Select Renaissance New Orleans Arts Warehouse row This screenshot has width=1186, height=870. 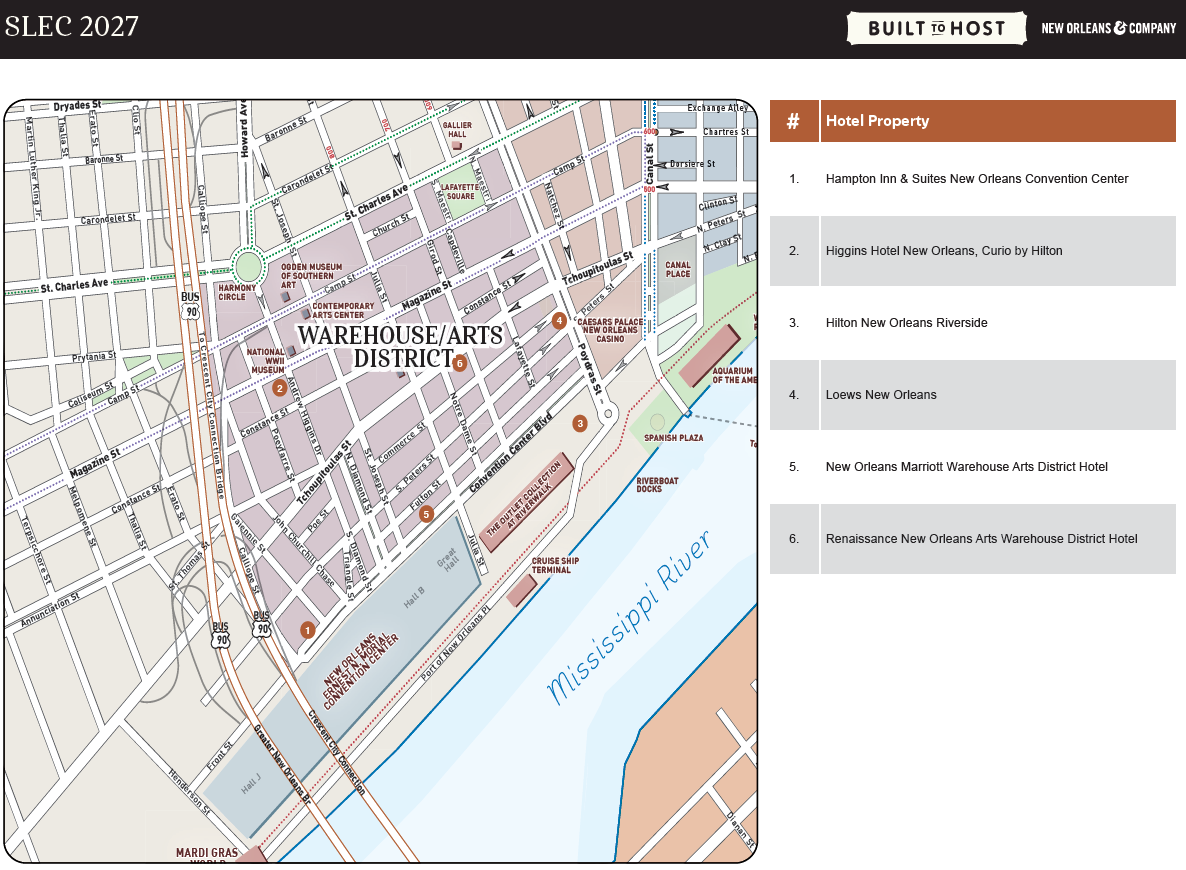pos(973,539)
